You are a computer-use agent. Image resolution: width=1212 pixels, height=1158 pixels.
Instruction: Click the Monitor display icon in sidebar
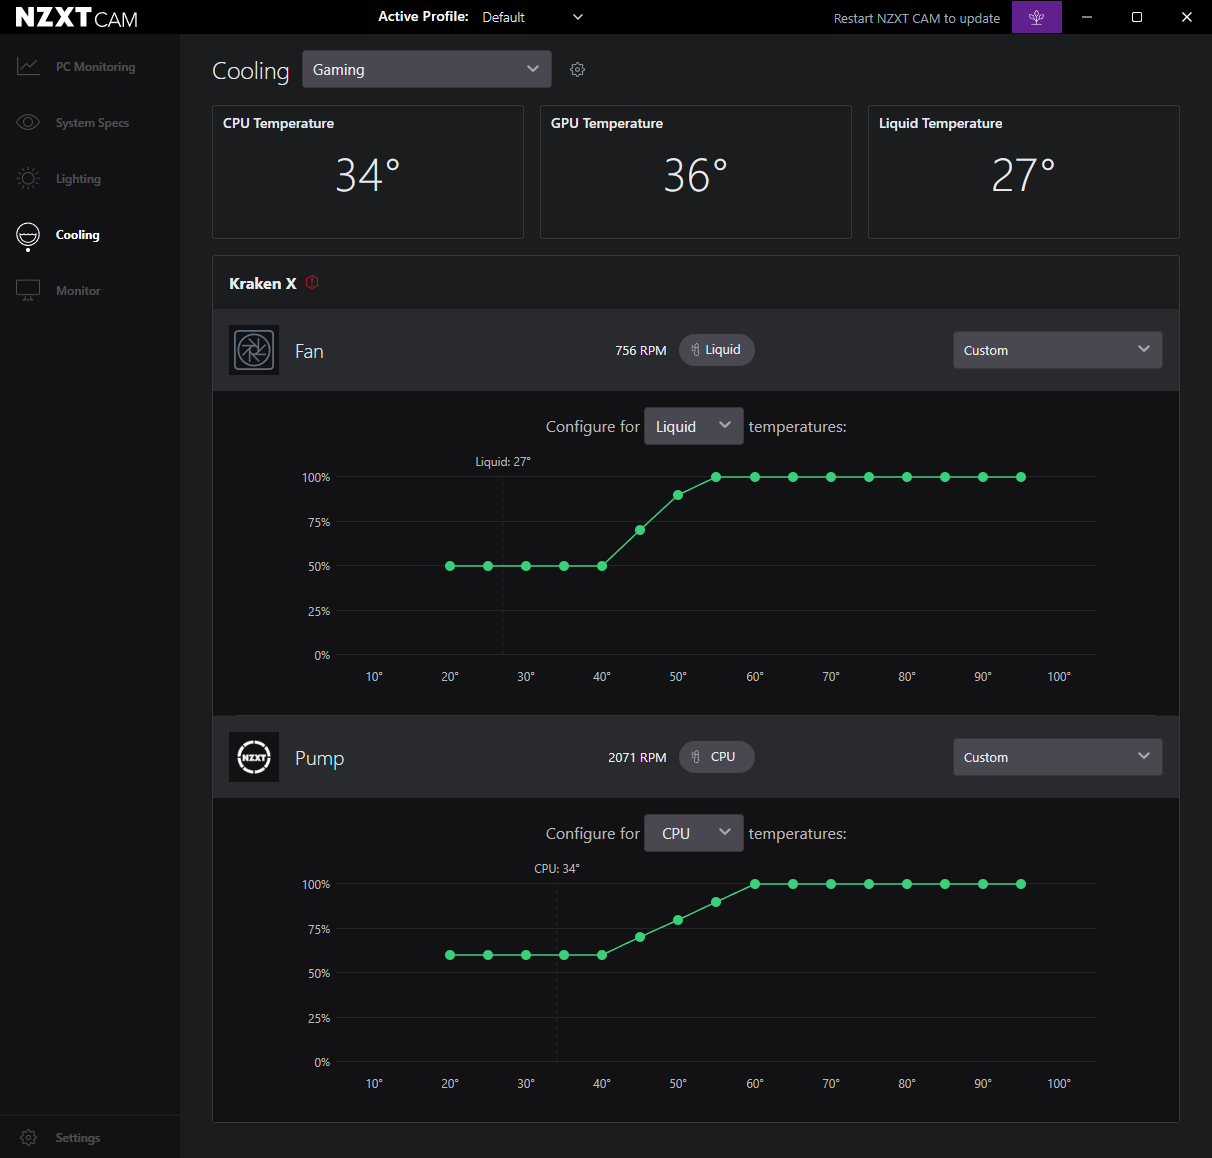tap(28, 291)
